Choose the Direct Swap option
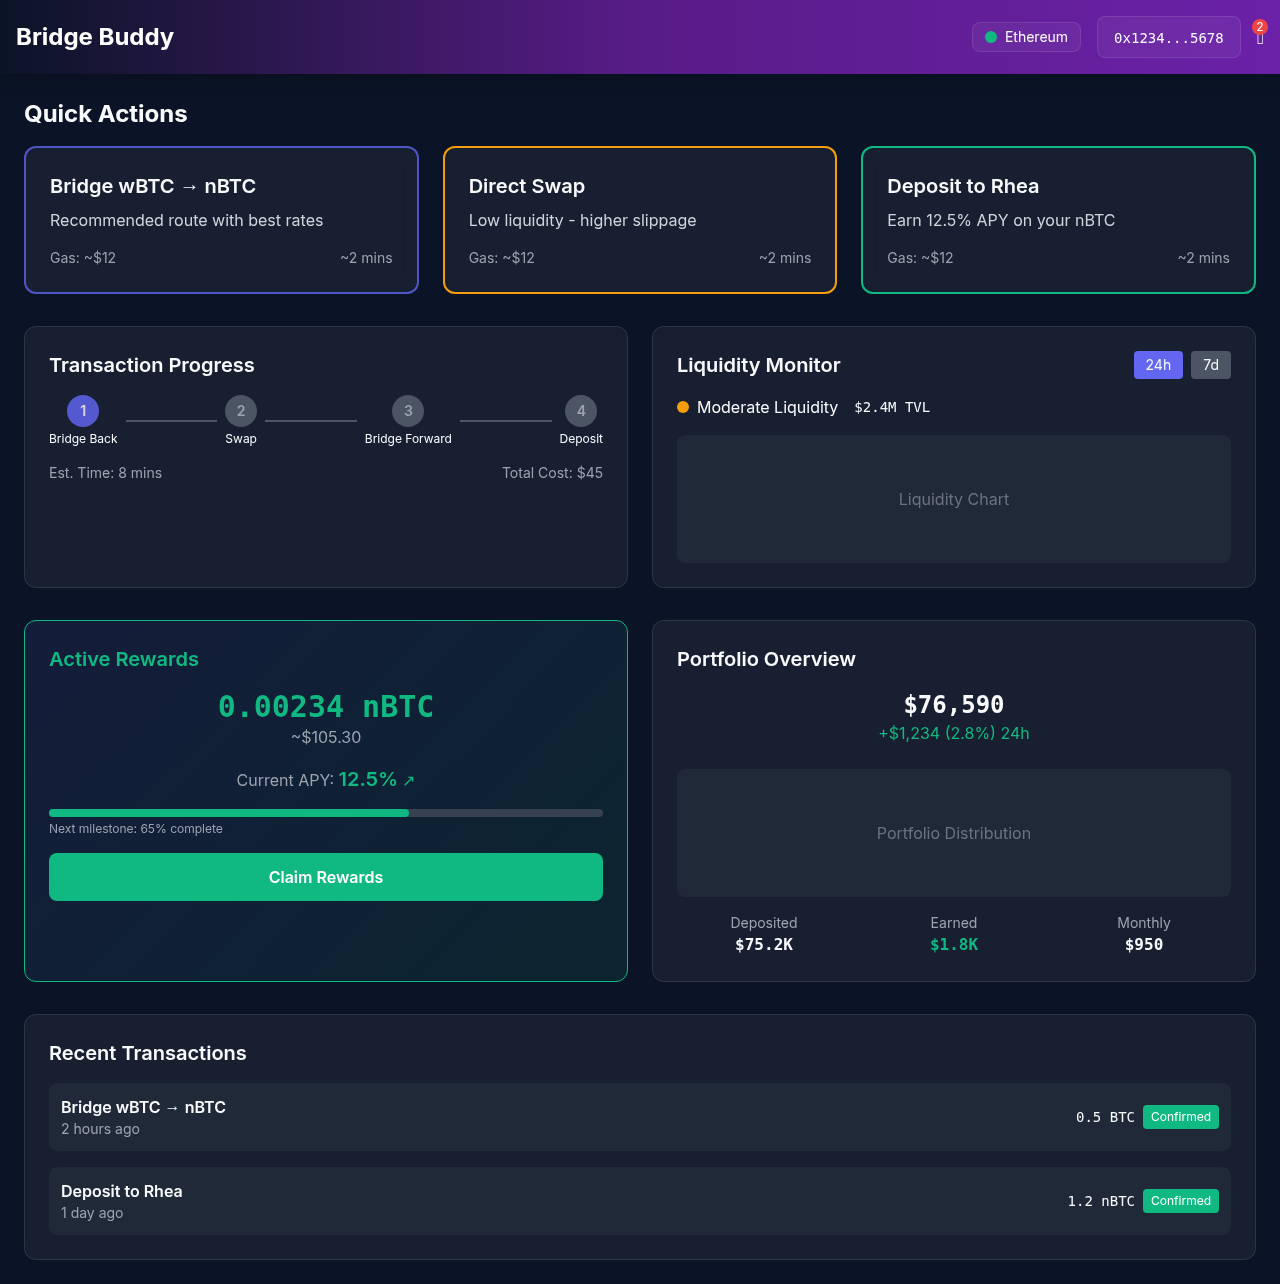 click(x=639, y=220)
